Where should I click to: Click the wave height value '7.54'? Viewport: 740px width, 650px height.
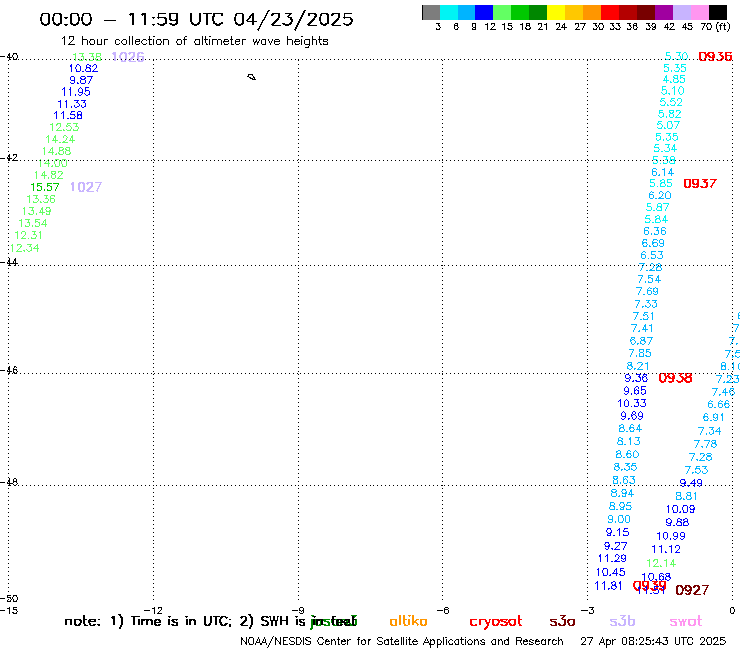[649, 279]
